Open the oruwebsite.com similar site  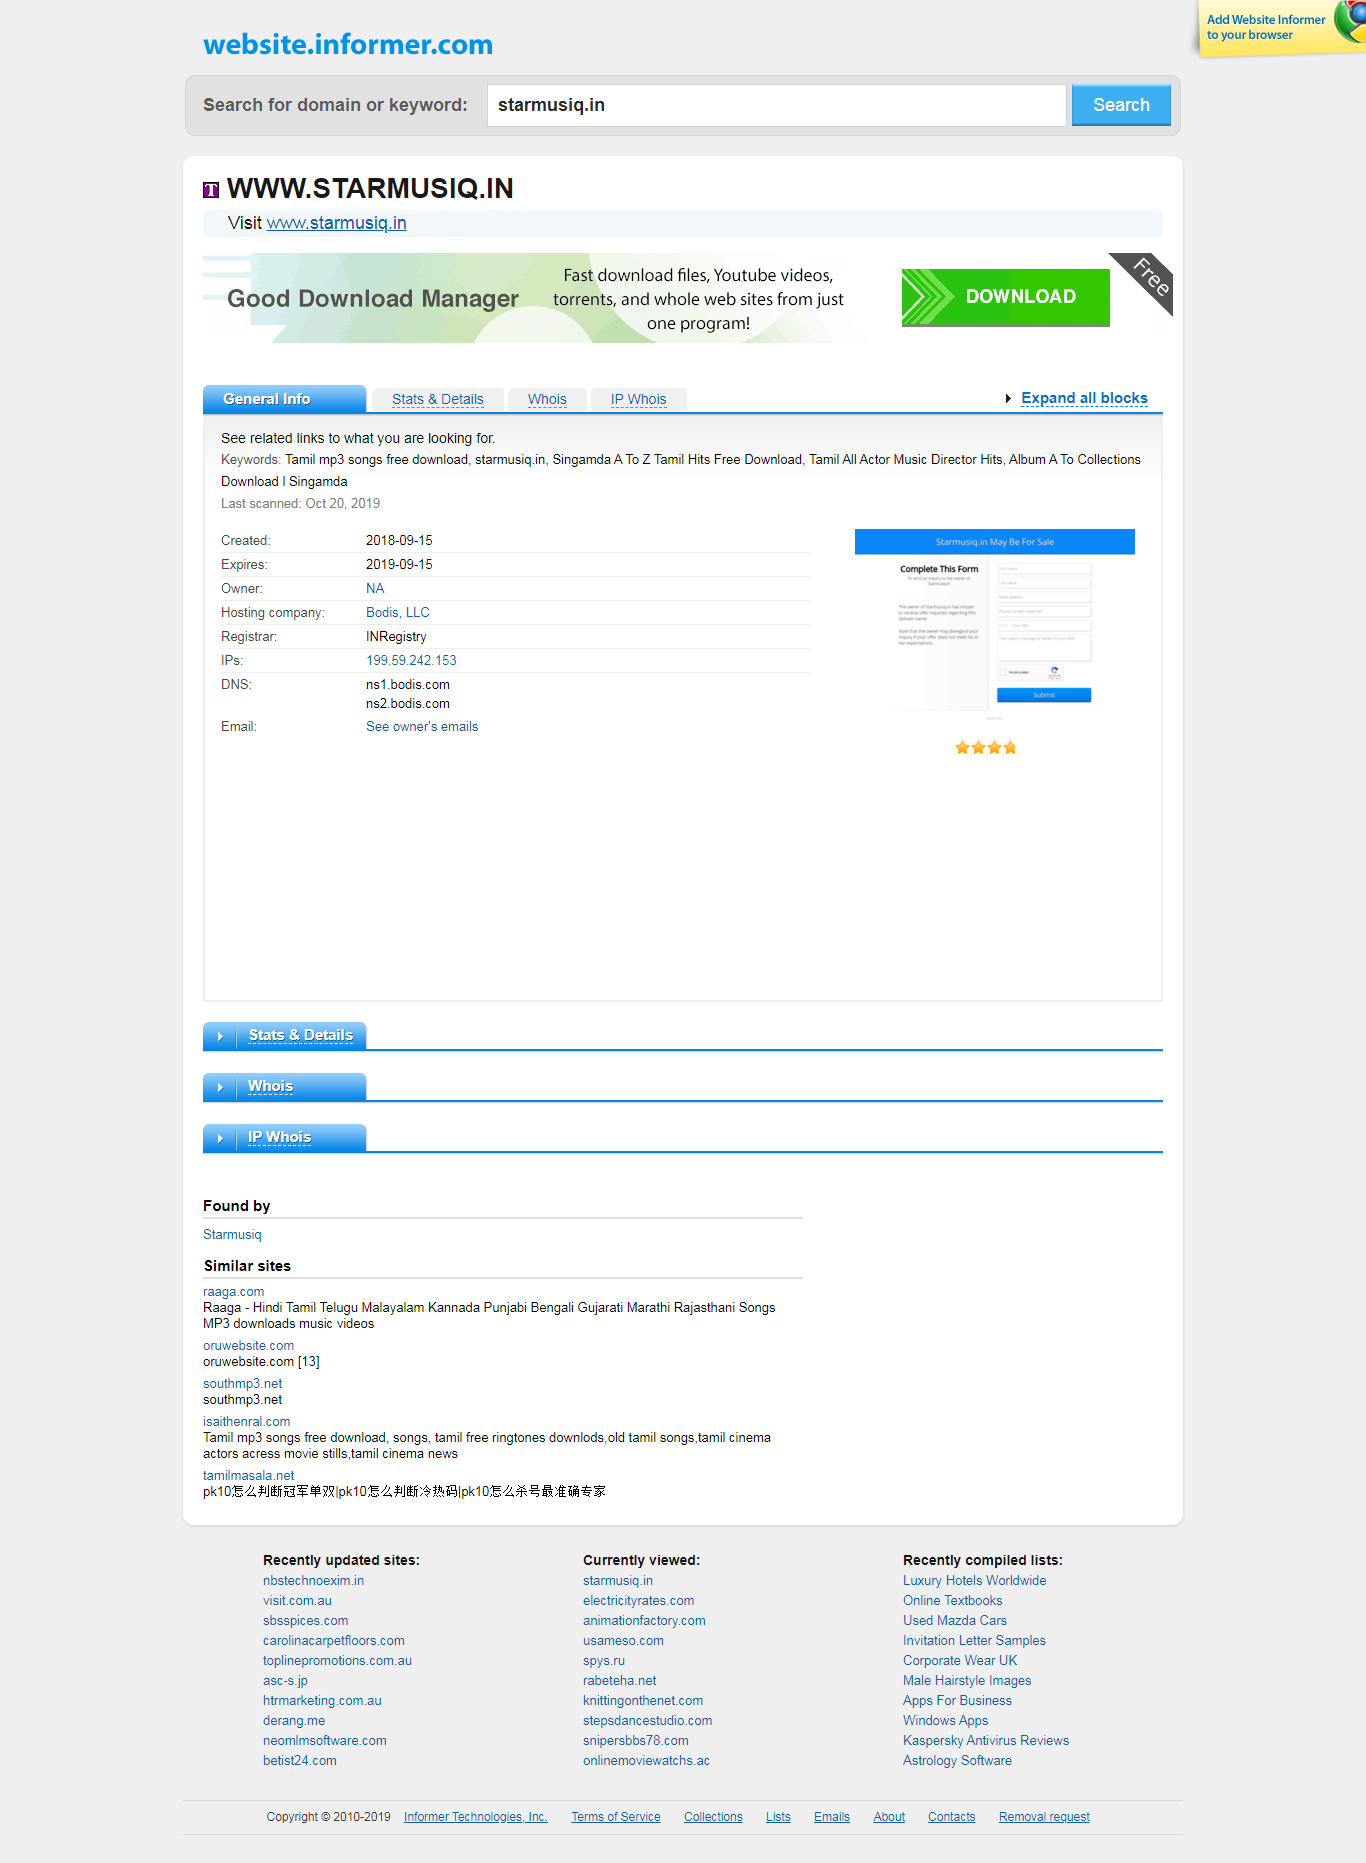(248, 1346)
